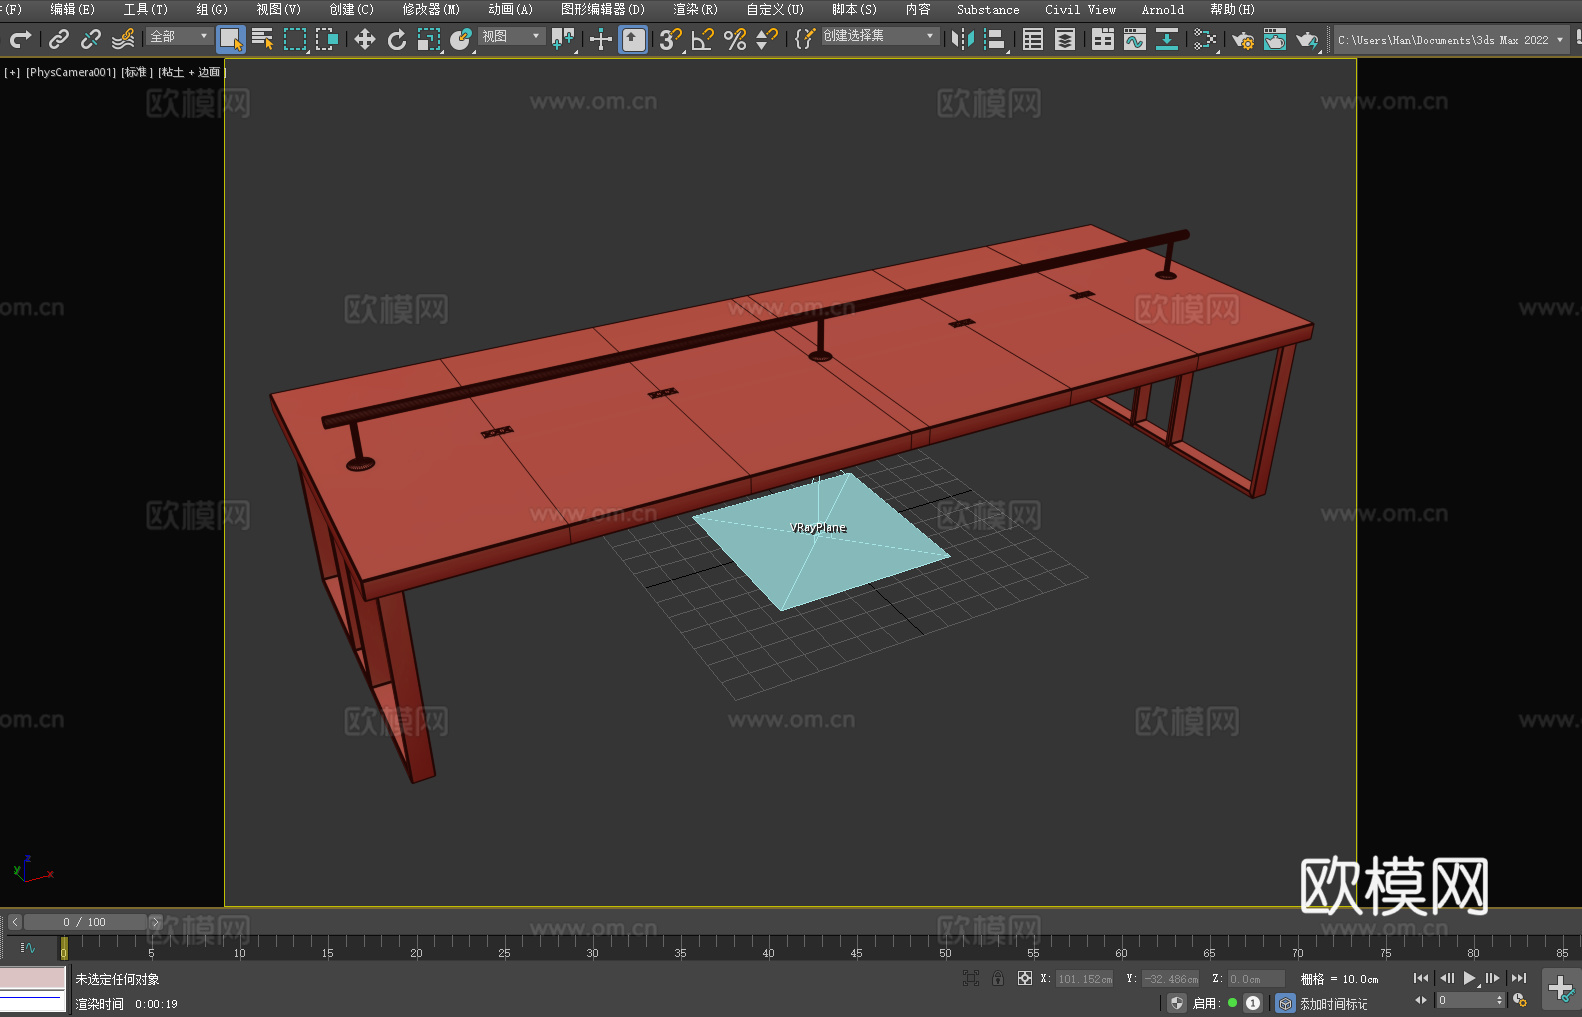Screen dimensions: 1582x1017
Task: Open the 修改器(M) menu
Action: click(431, 9)
